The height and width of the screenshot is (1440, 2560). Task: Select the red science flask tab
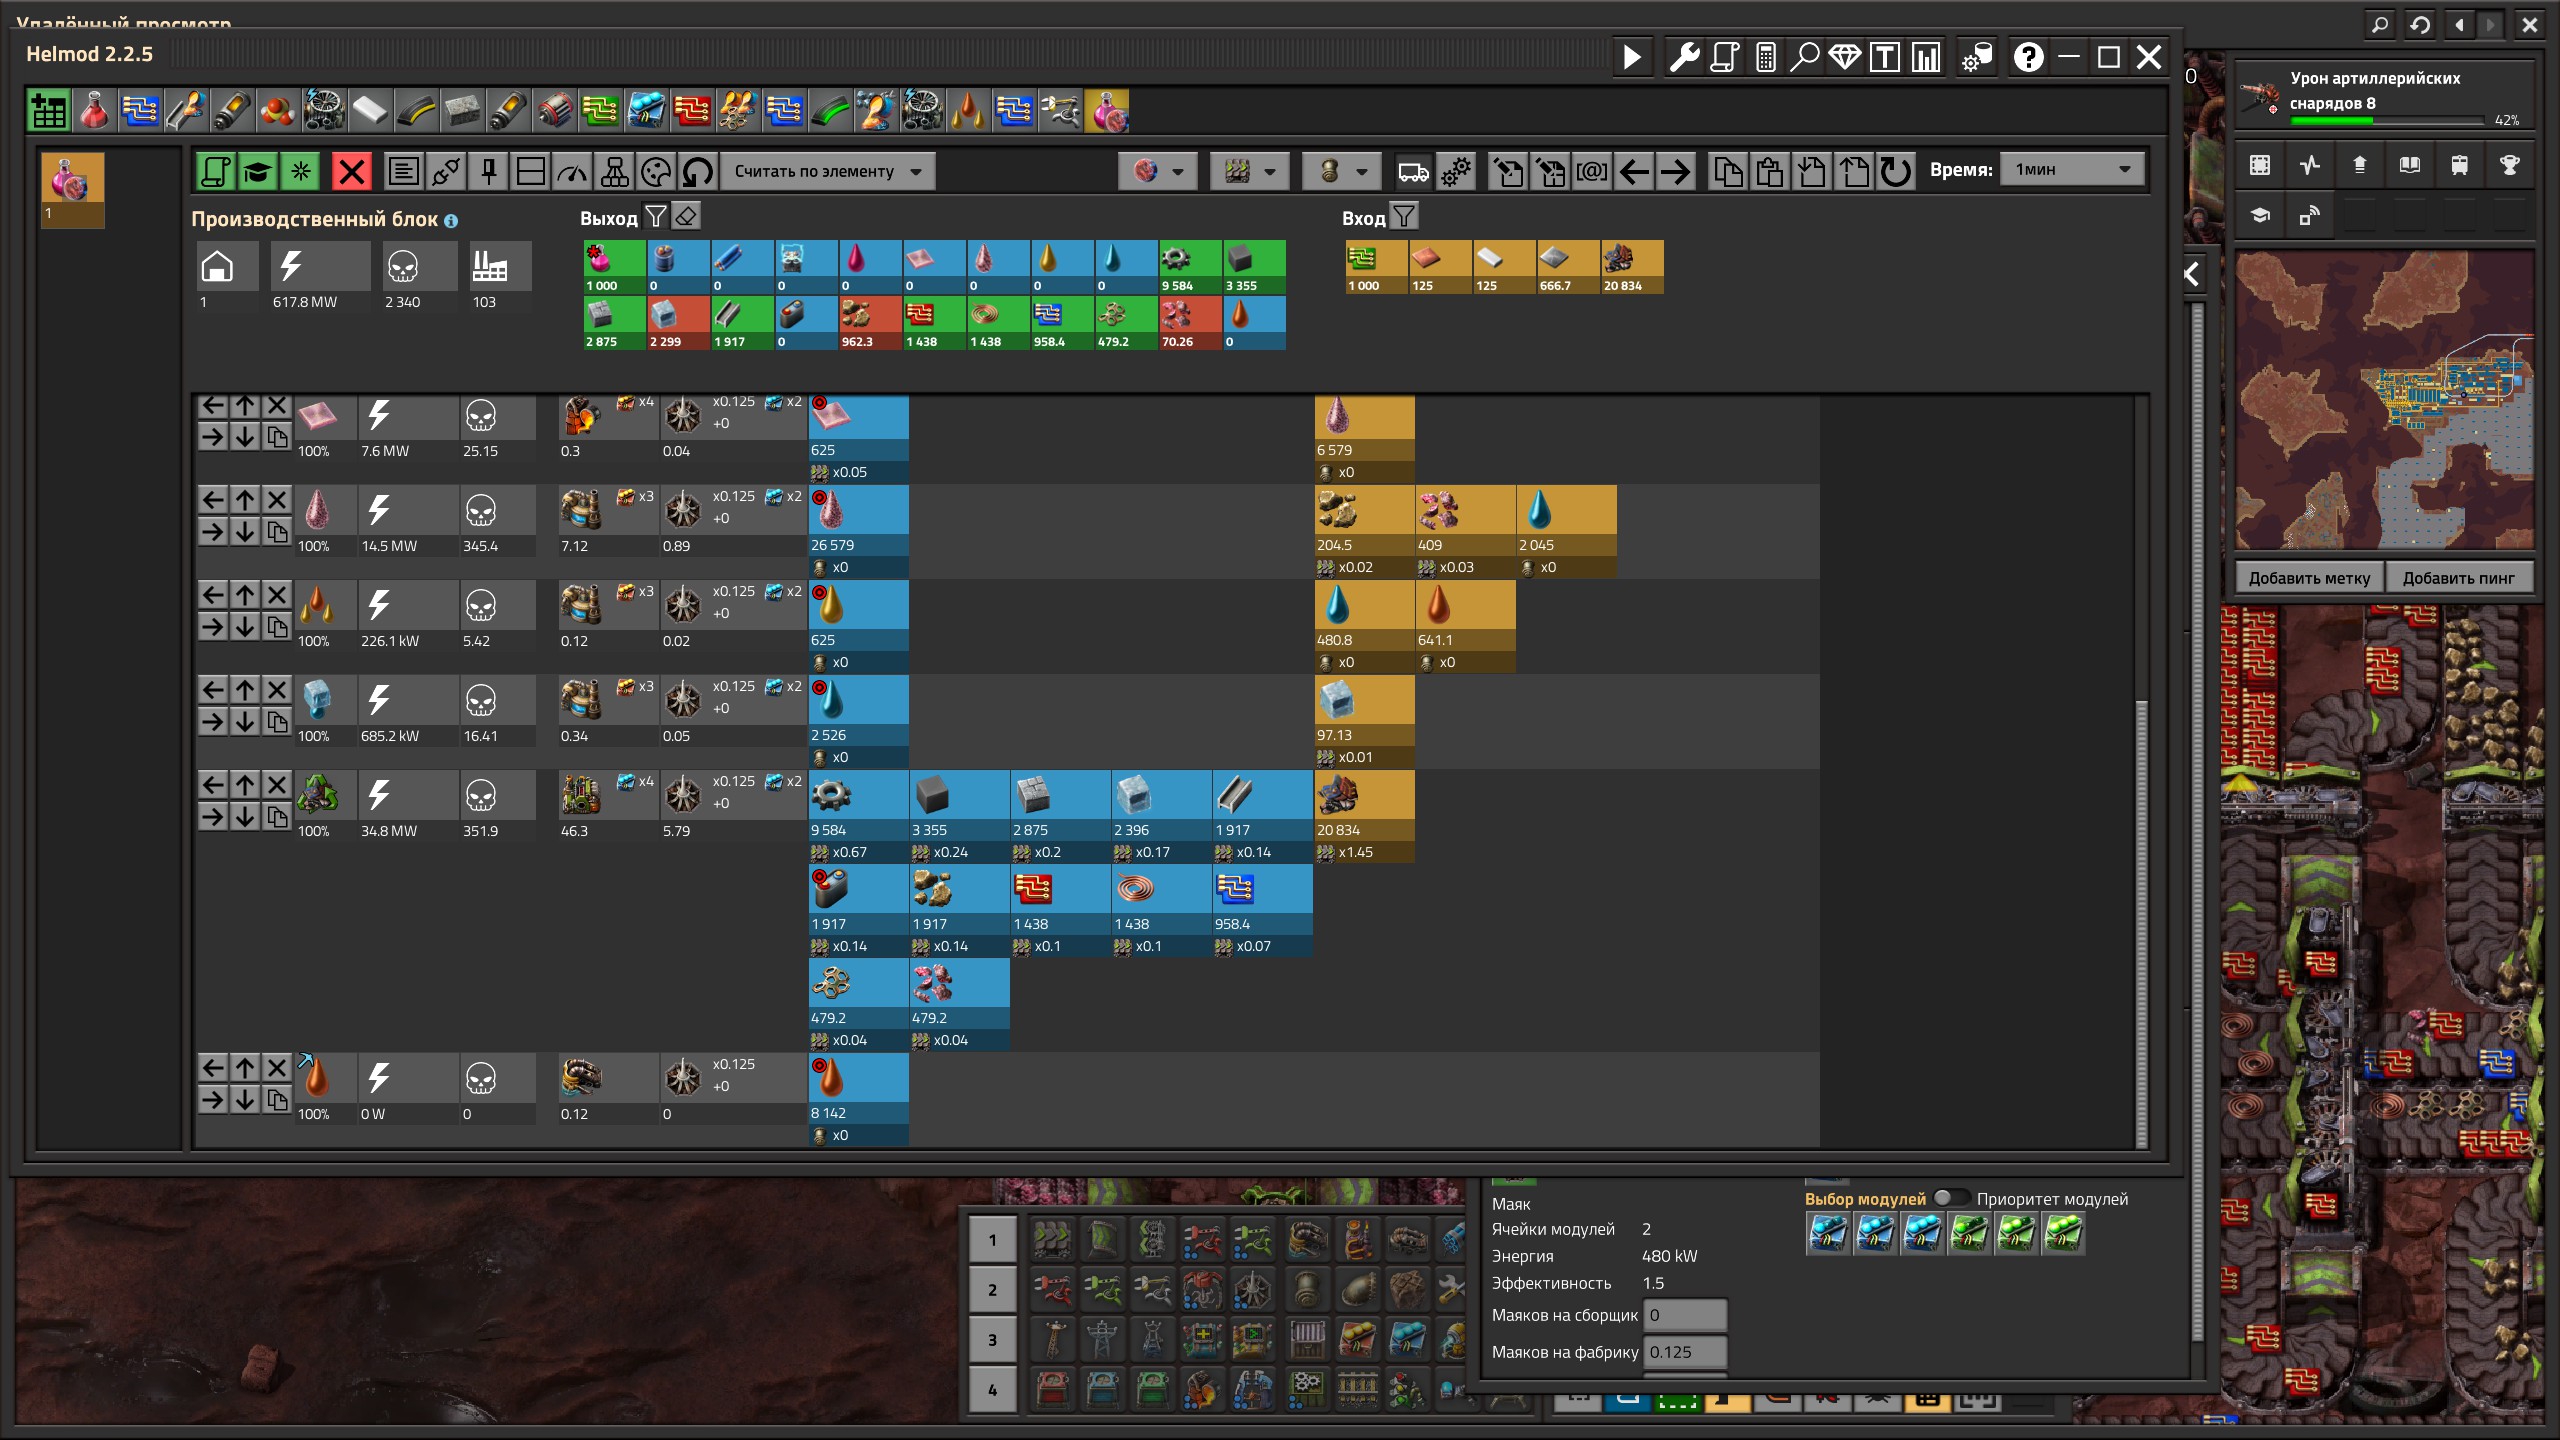(94, 111)
